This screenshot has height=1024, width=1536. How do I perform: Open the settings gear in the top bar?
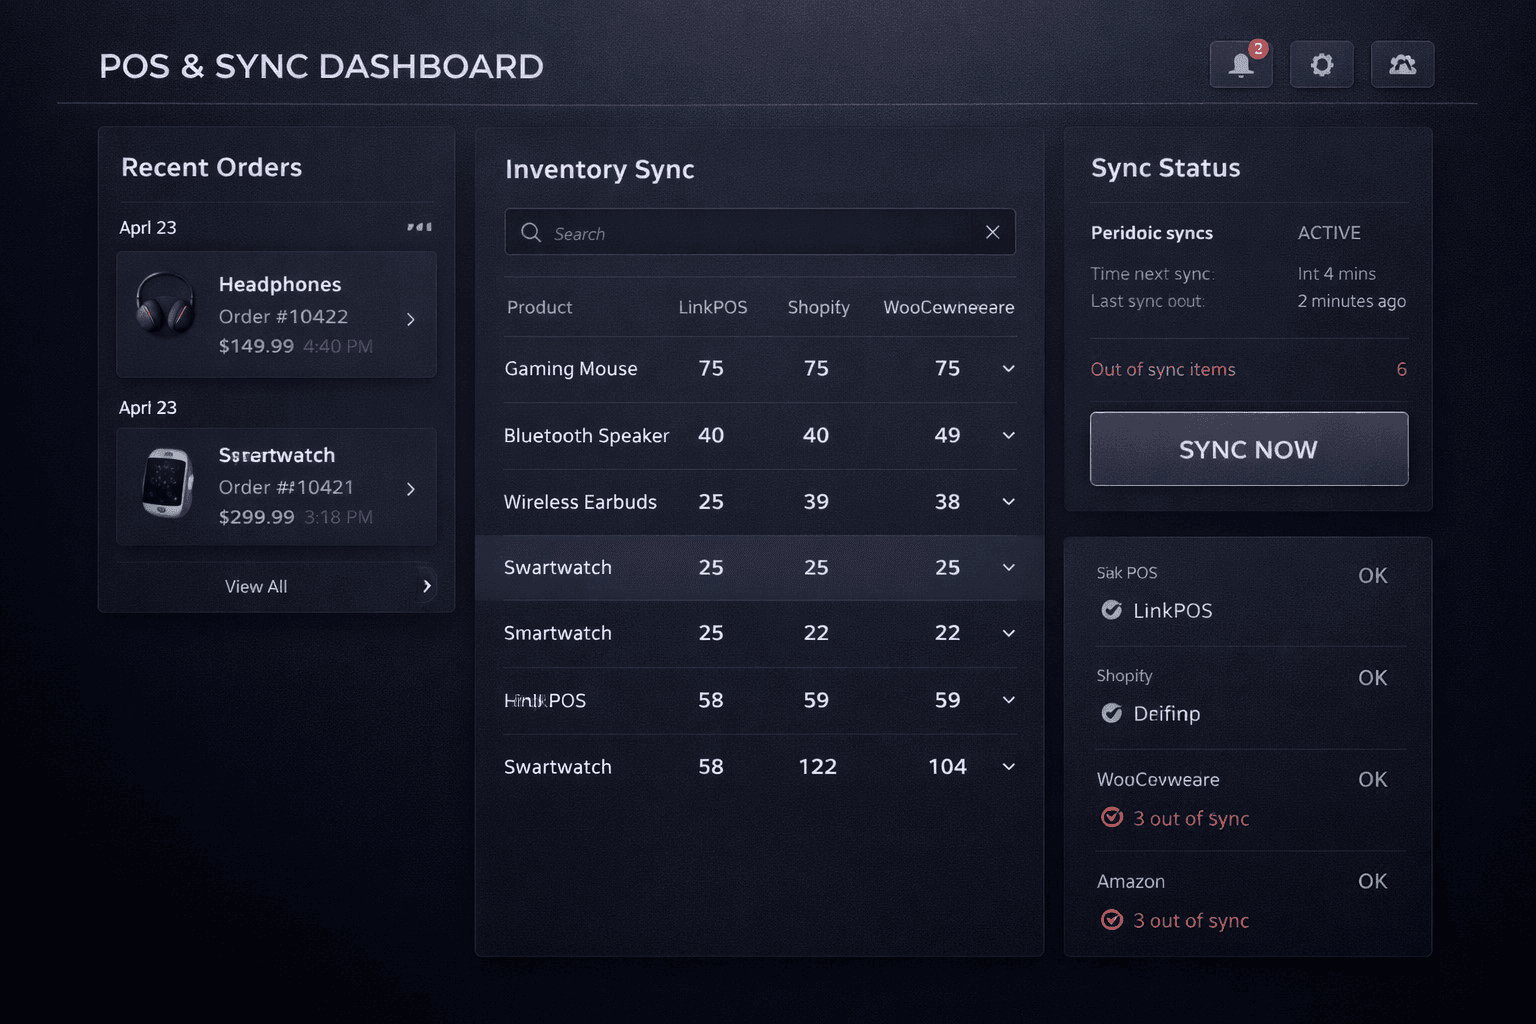pos(1321,64)
